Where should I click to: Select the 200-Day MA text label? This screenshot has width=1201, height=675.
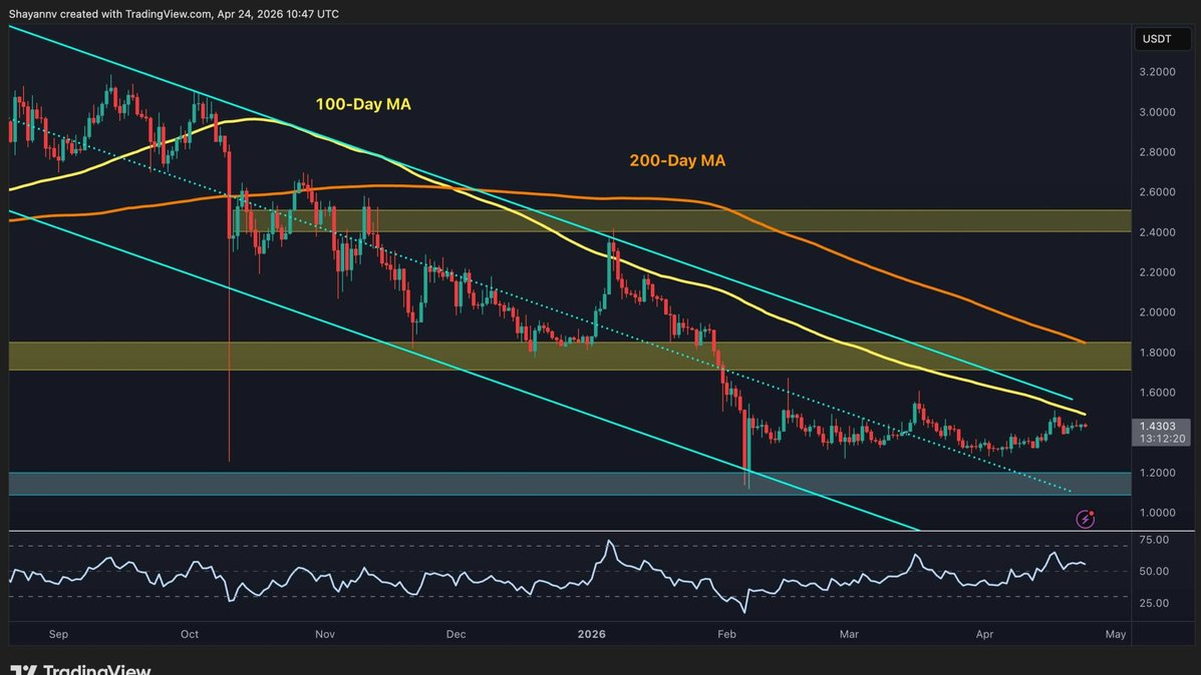[677, 160]
